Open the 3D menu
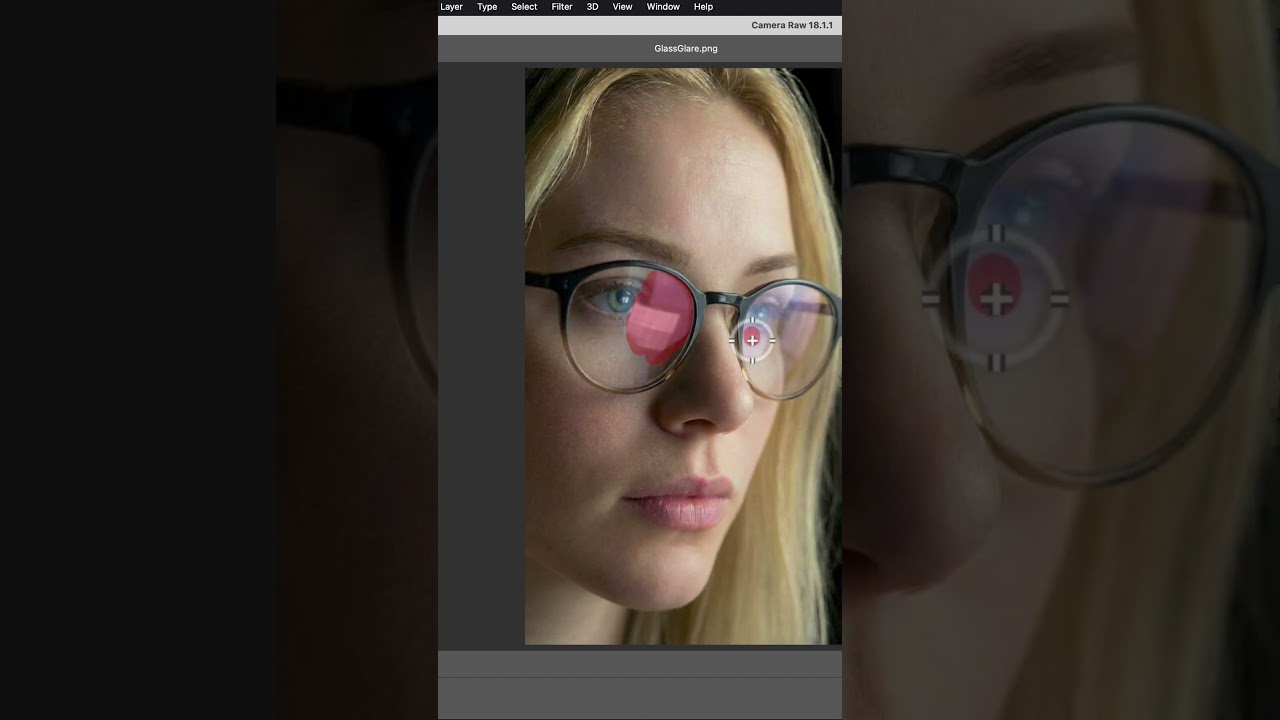The image size is (1280, 720). click(592, 7)
